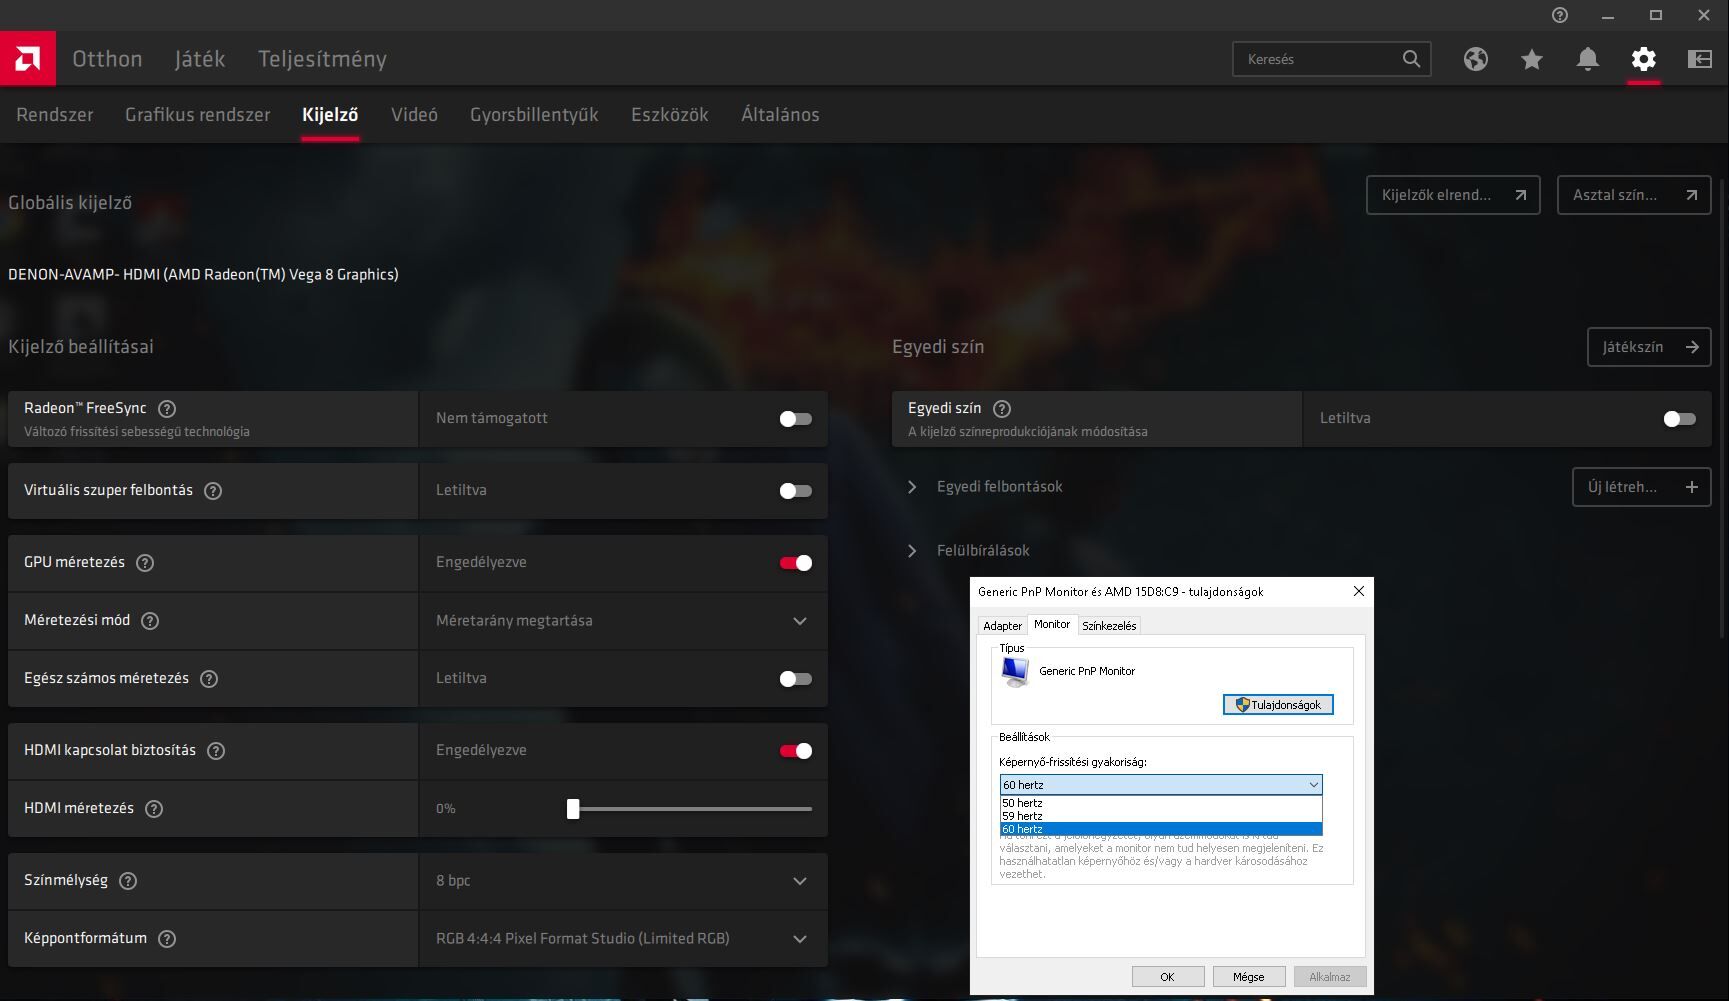
Task: Open the web browser globe icon
Action: [1475, 59]
